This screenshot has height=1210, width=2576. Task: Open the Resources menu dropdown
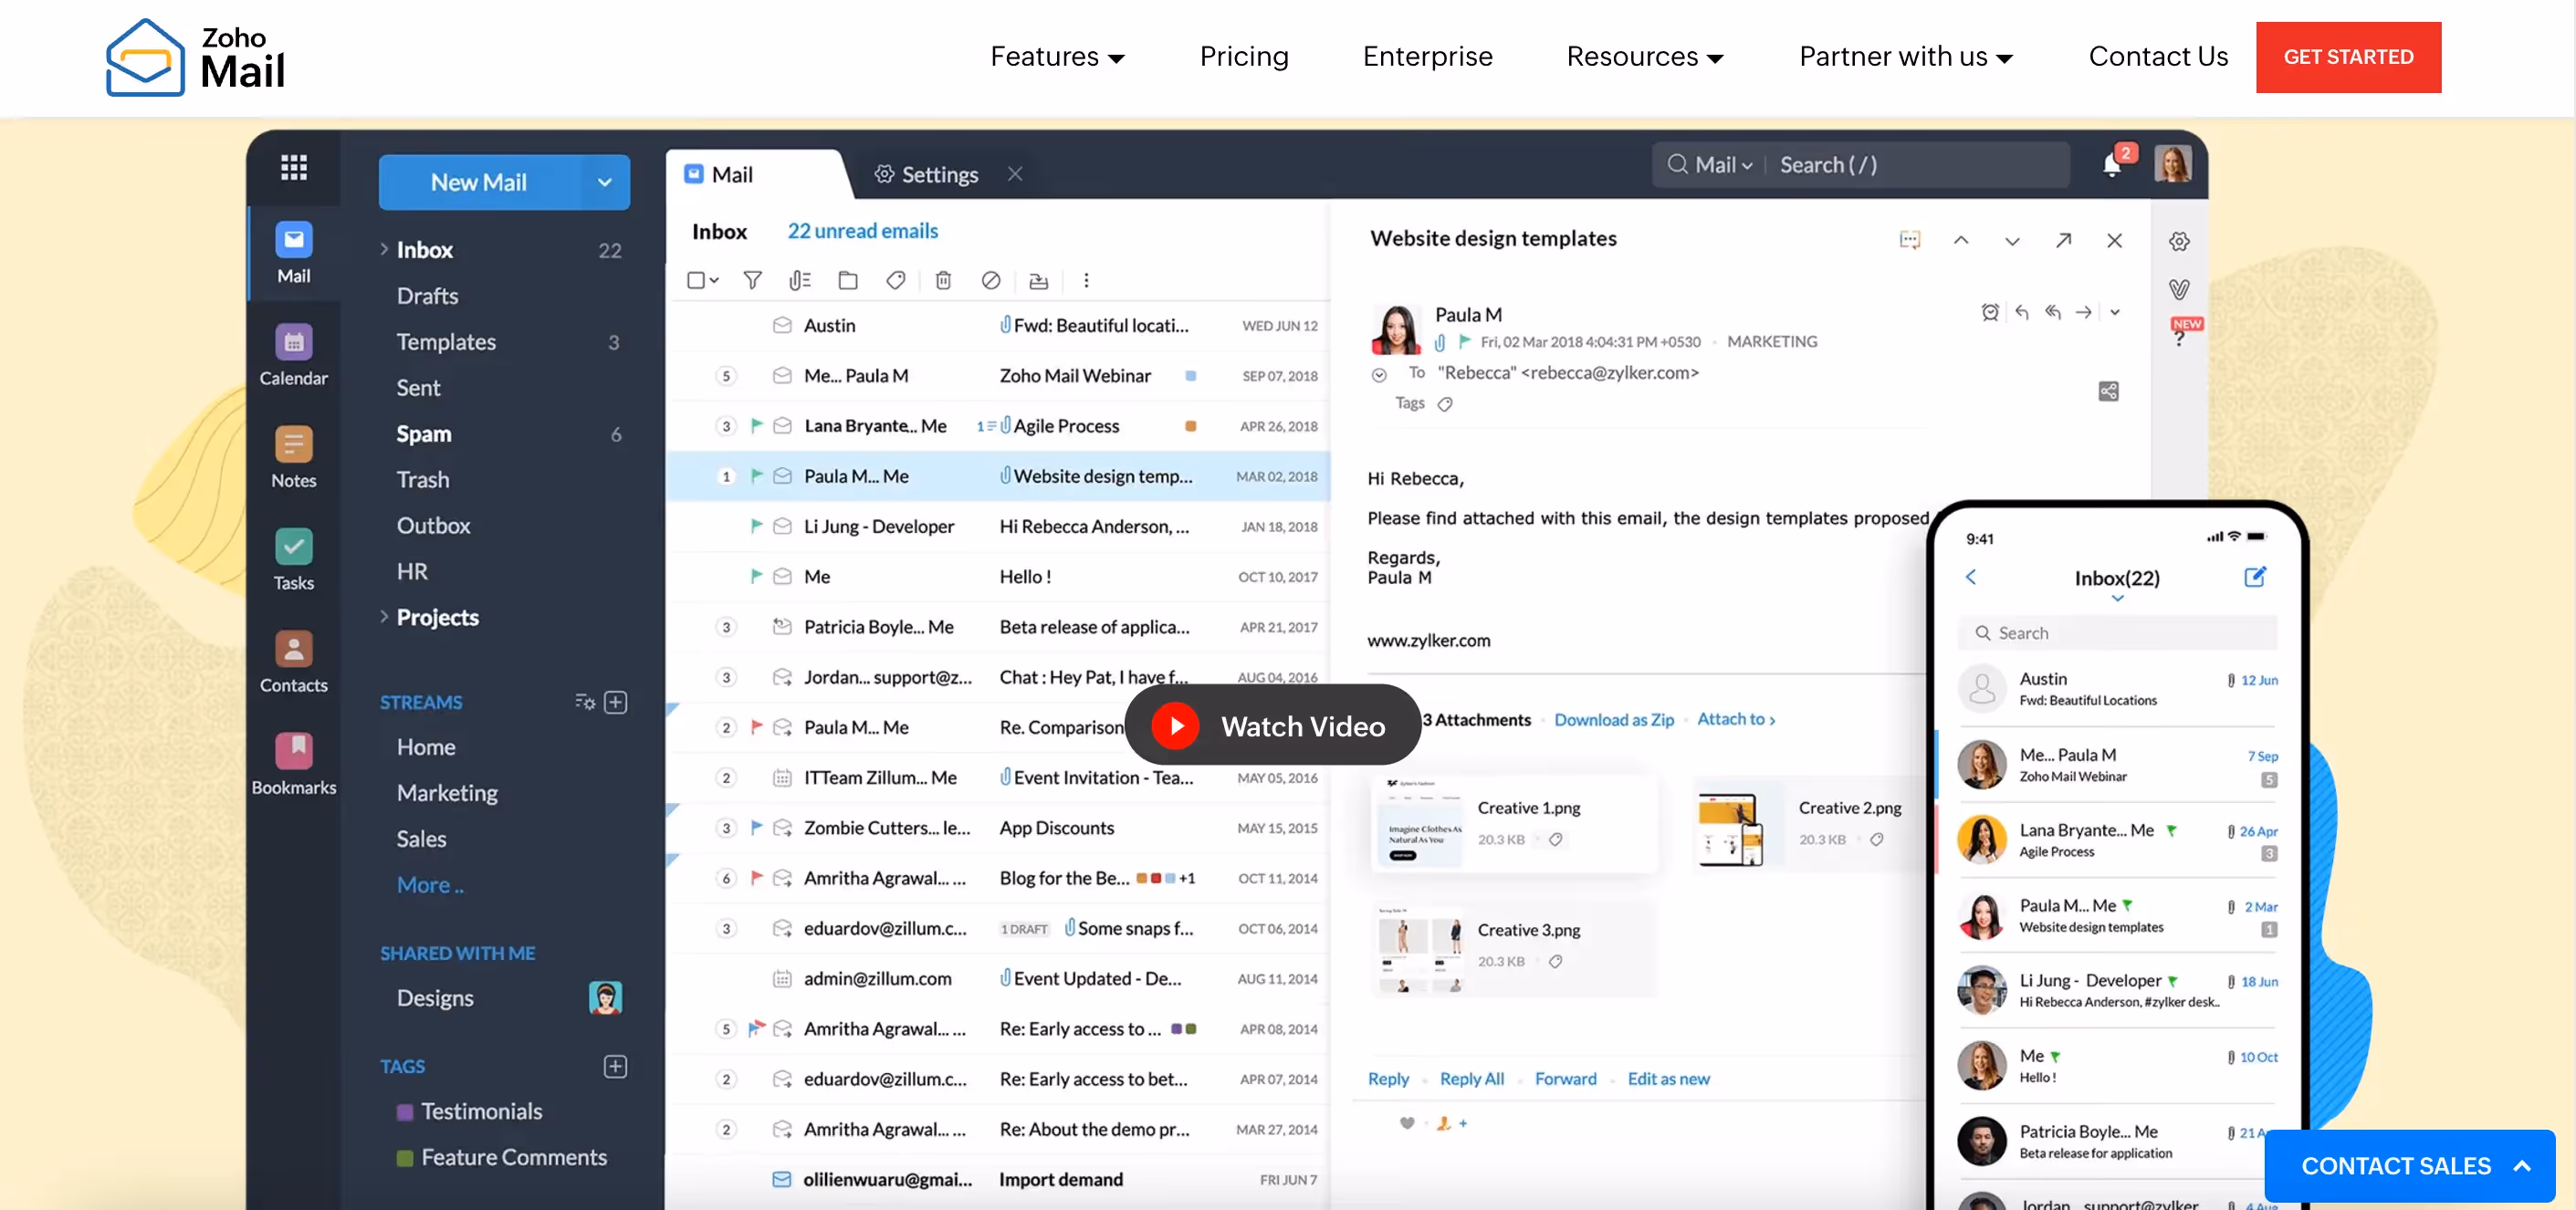1644,57
